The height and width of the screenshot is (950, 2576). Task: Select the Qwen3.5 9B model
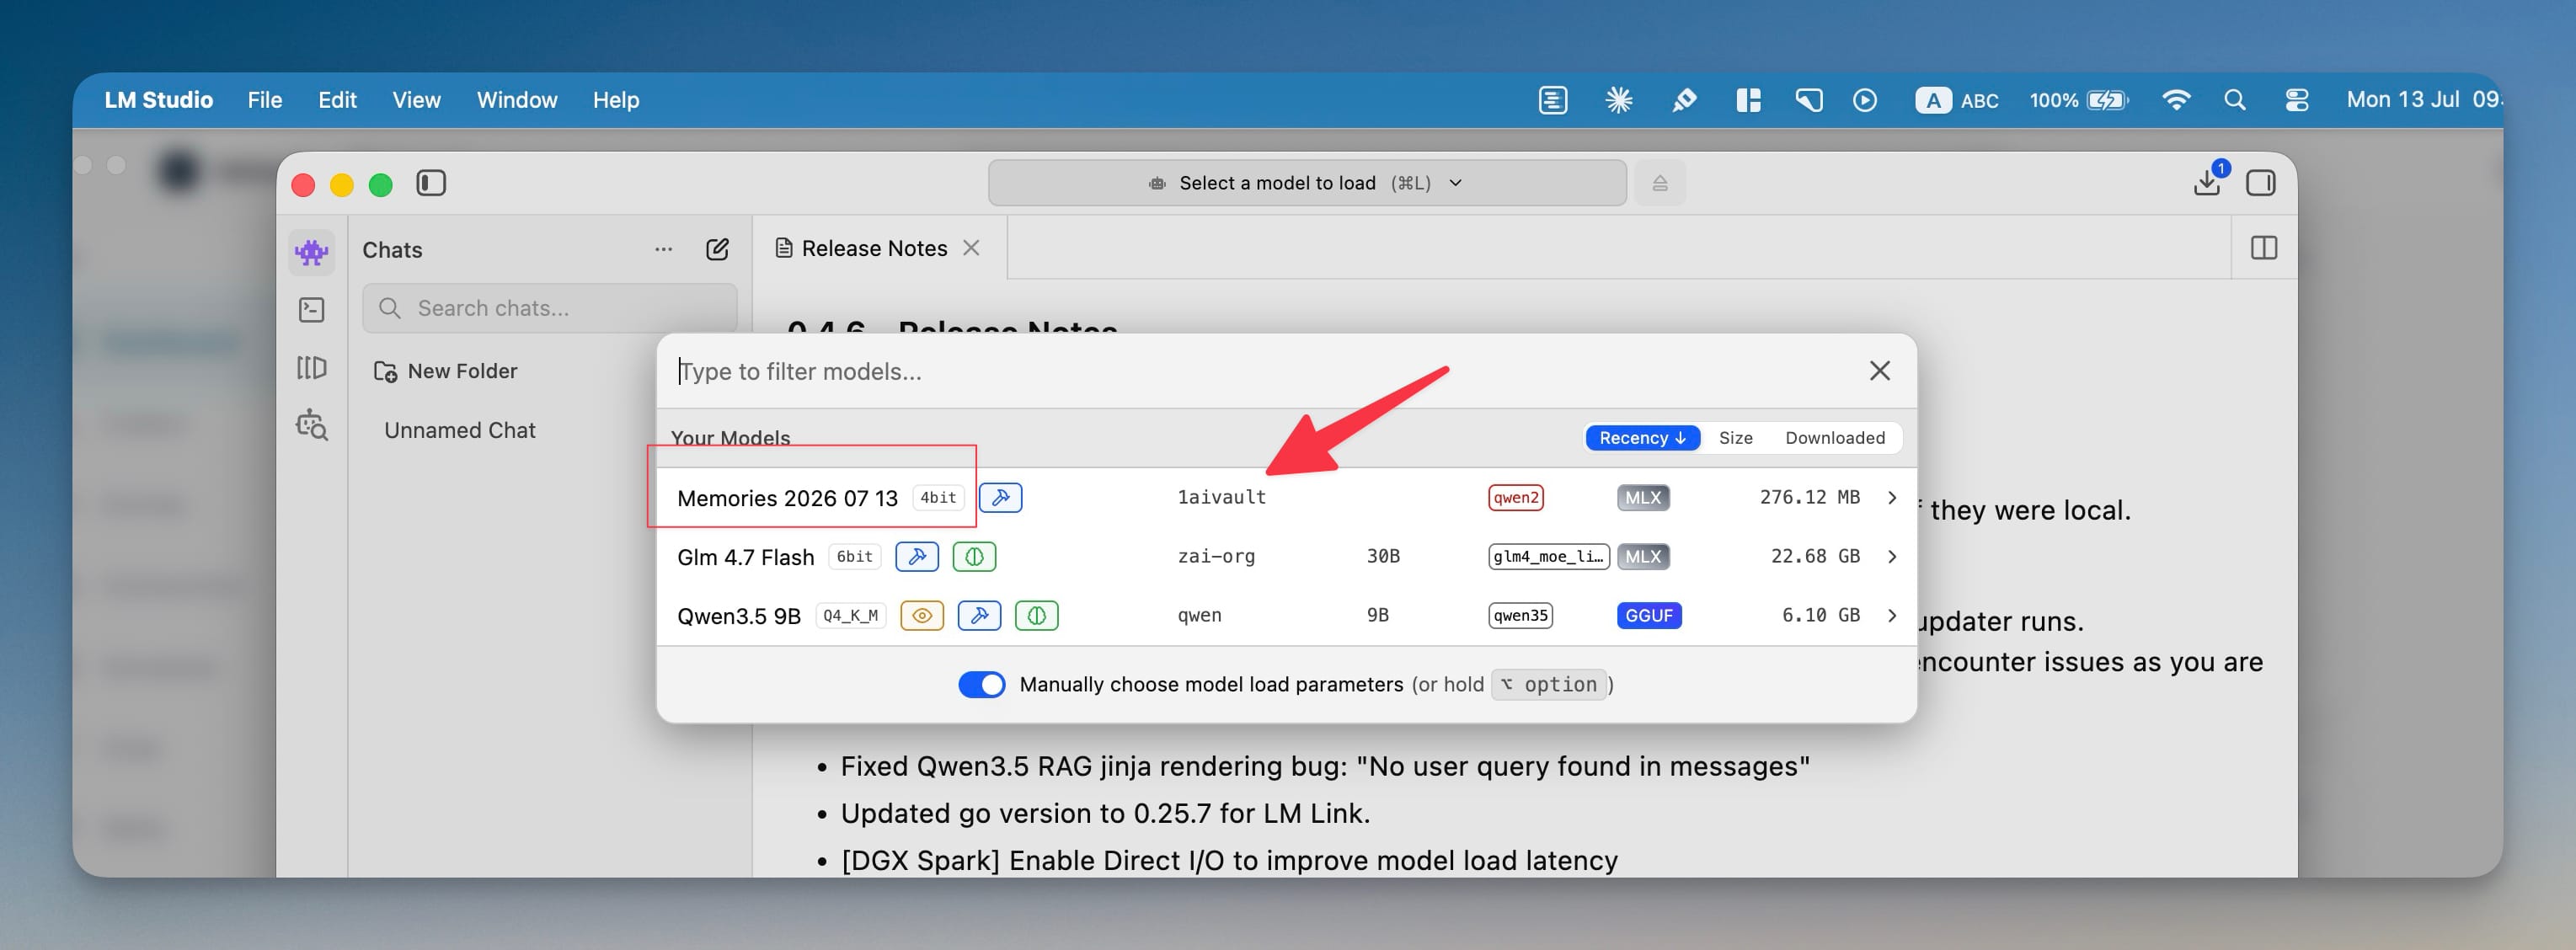[1286, 615]
